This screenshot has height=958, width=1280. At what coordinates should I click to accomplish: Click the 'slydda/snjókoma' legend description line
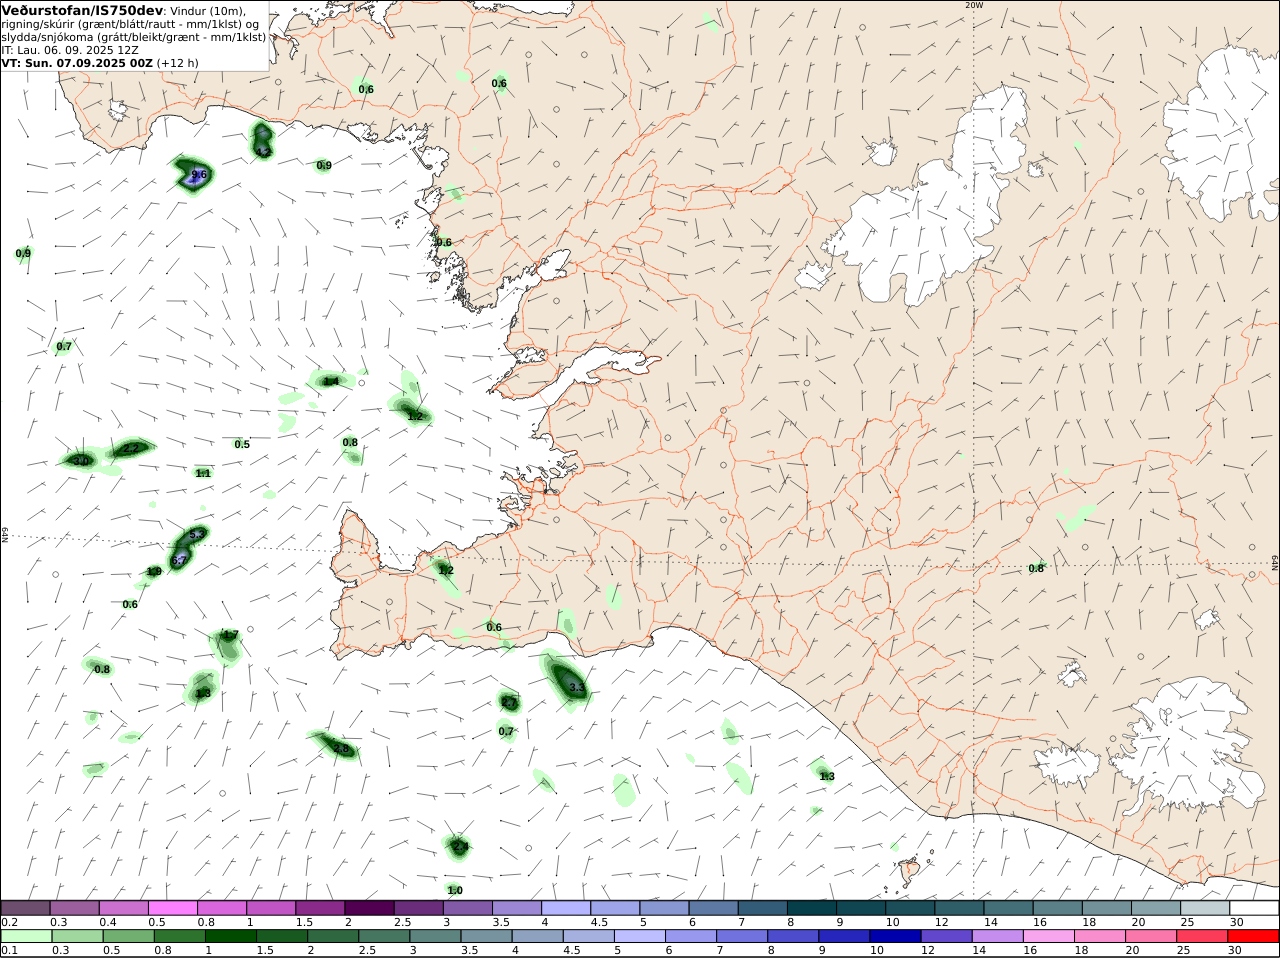tap(133, 37)
